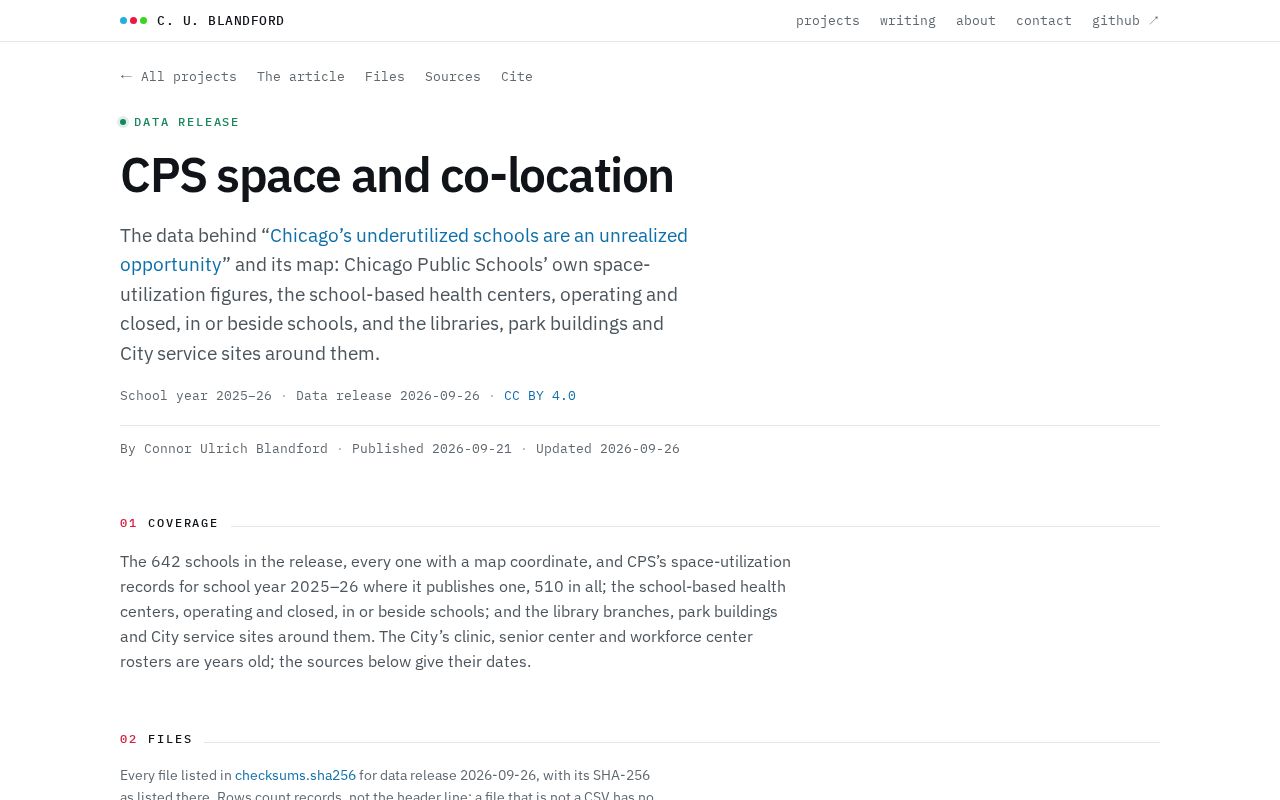This screenshot has height=800, width=1280.
Task: Click the page title CPS space and co-location
Action: (397, 175)
